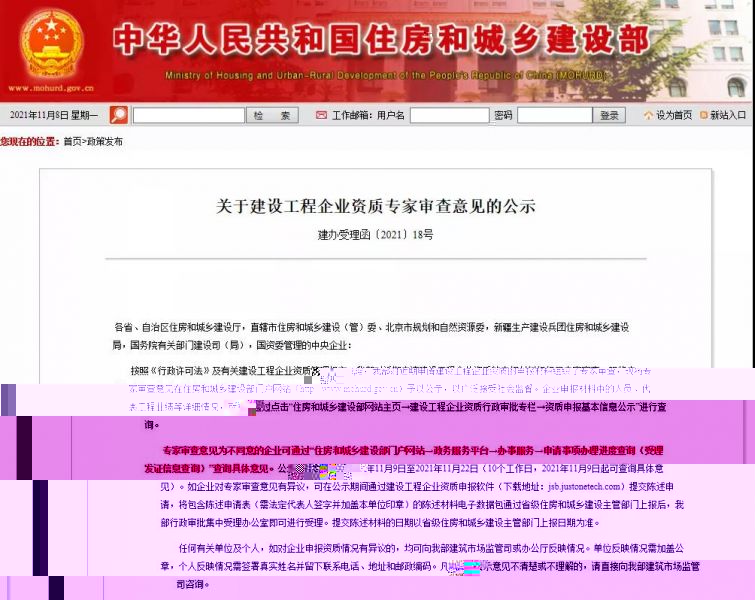The width and height of the screenshot is (755, 600).
Task: Focus the 用户名 username field
Action: pos(449,116)
